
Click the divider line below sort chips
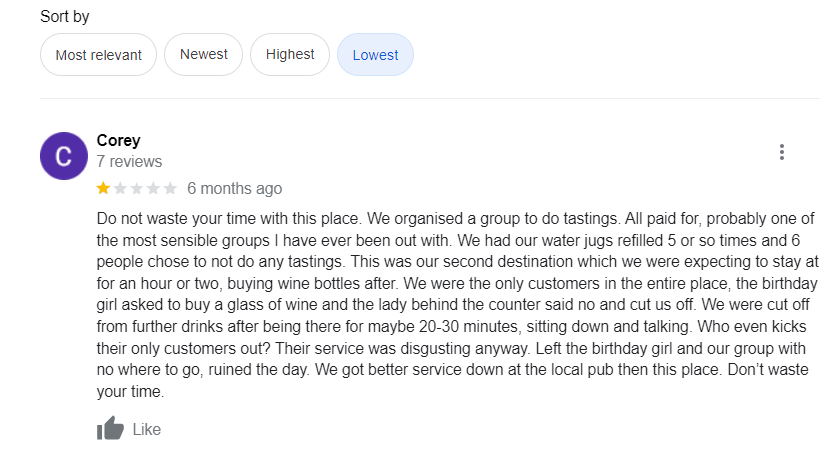420,98
